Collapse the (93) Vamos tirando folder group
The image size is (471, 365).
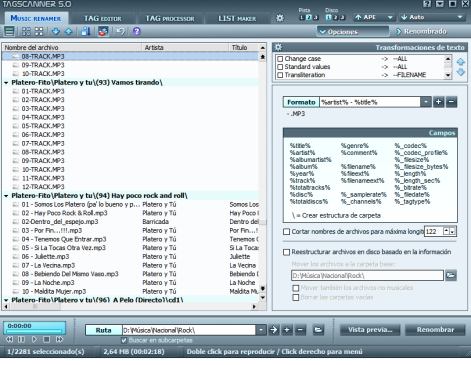pos(6,83)
